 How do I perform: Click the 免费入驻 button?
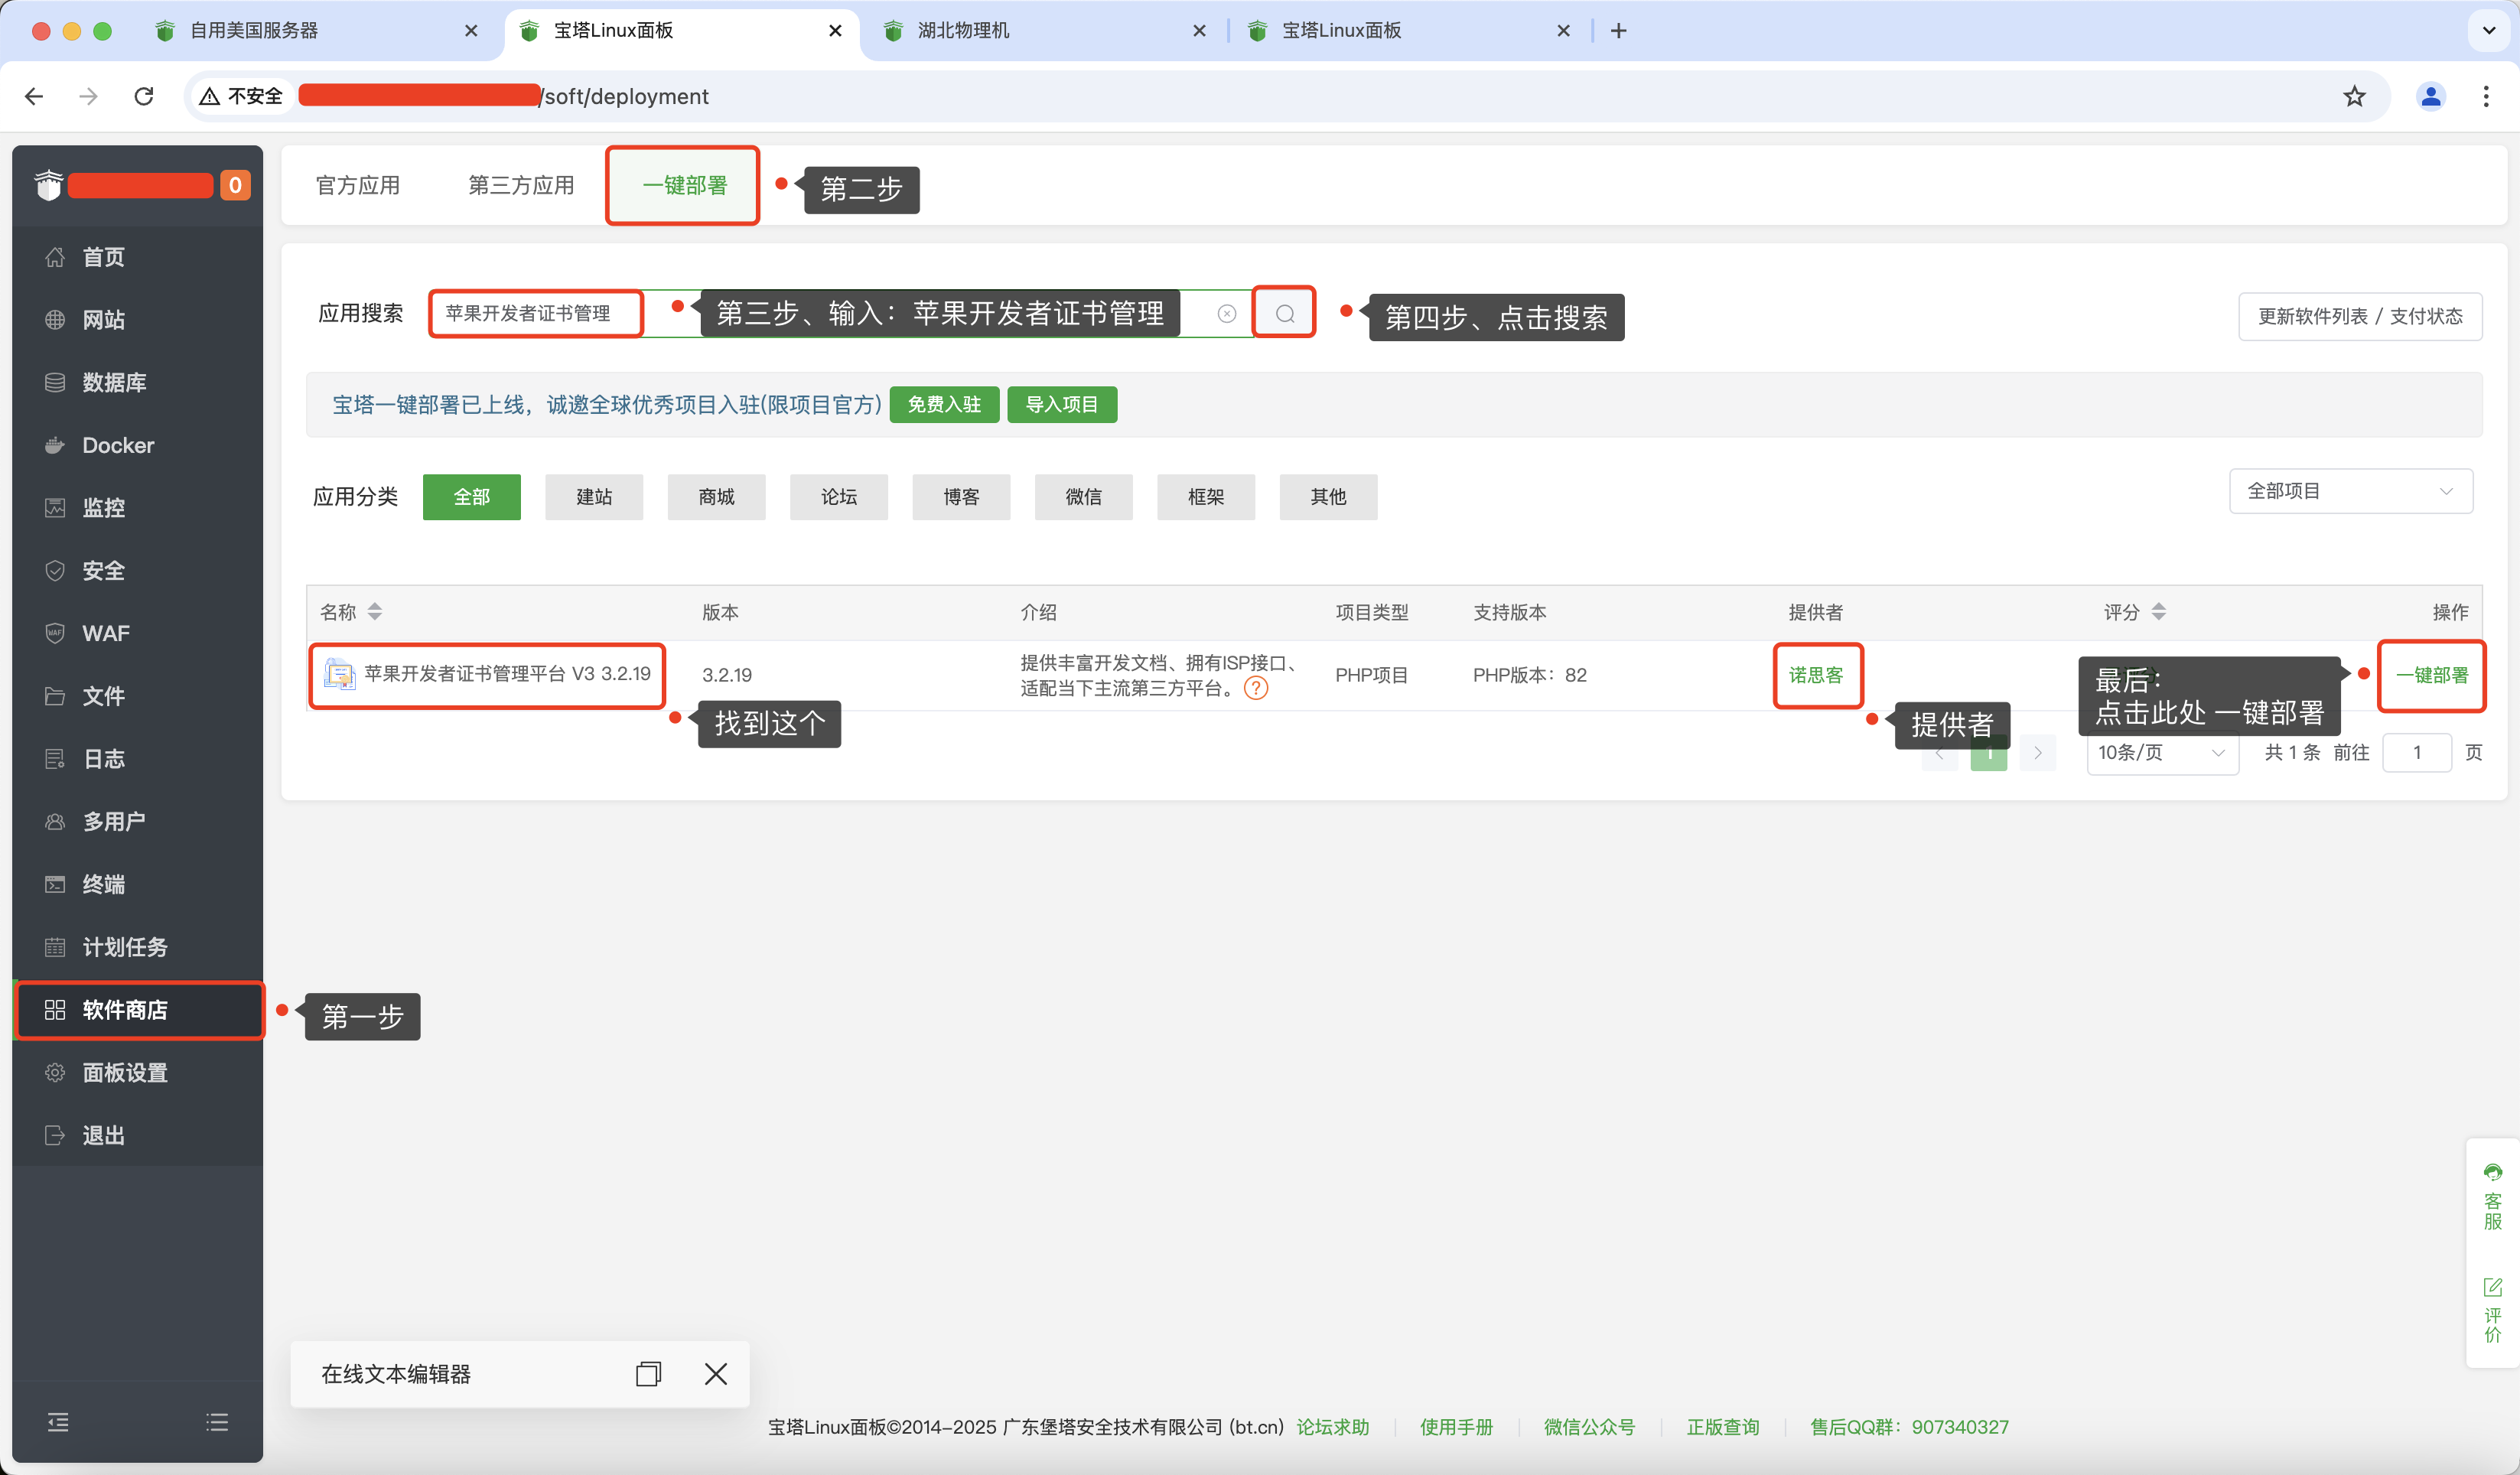[x=944, y=405]
